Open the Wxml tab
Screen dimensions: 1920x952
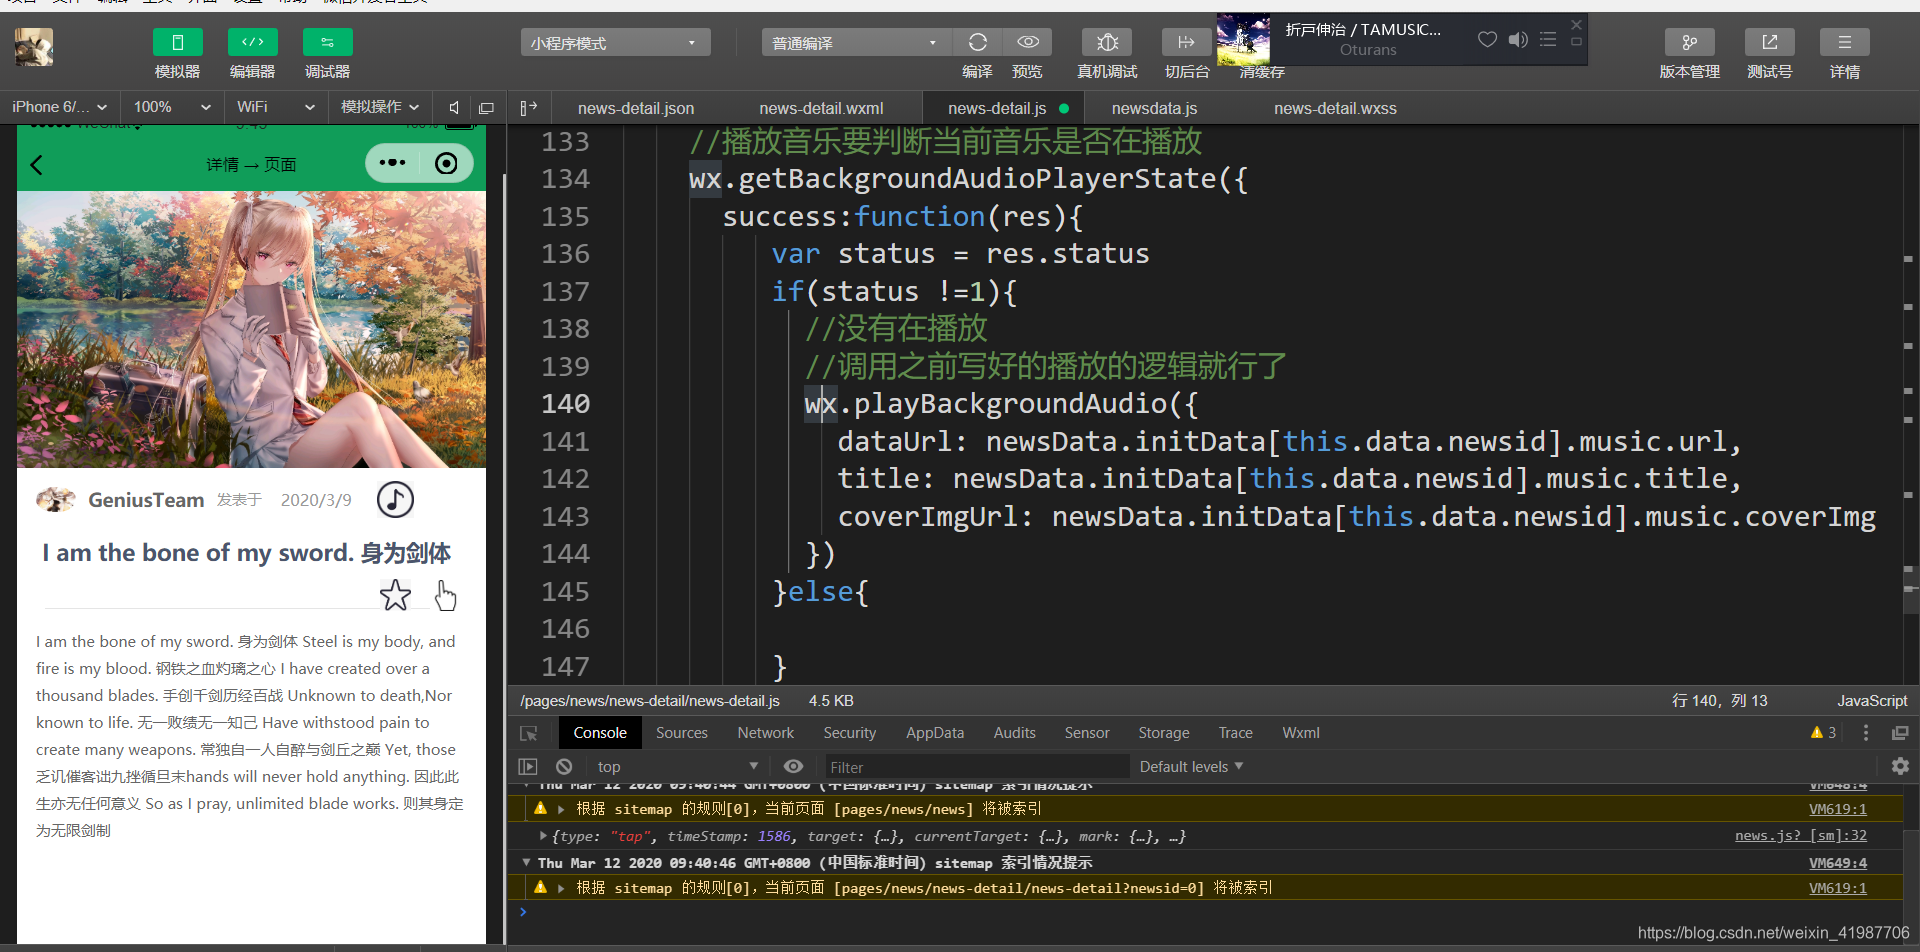(x=1301, y=733)
